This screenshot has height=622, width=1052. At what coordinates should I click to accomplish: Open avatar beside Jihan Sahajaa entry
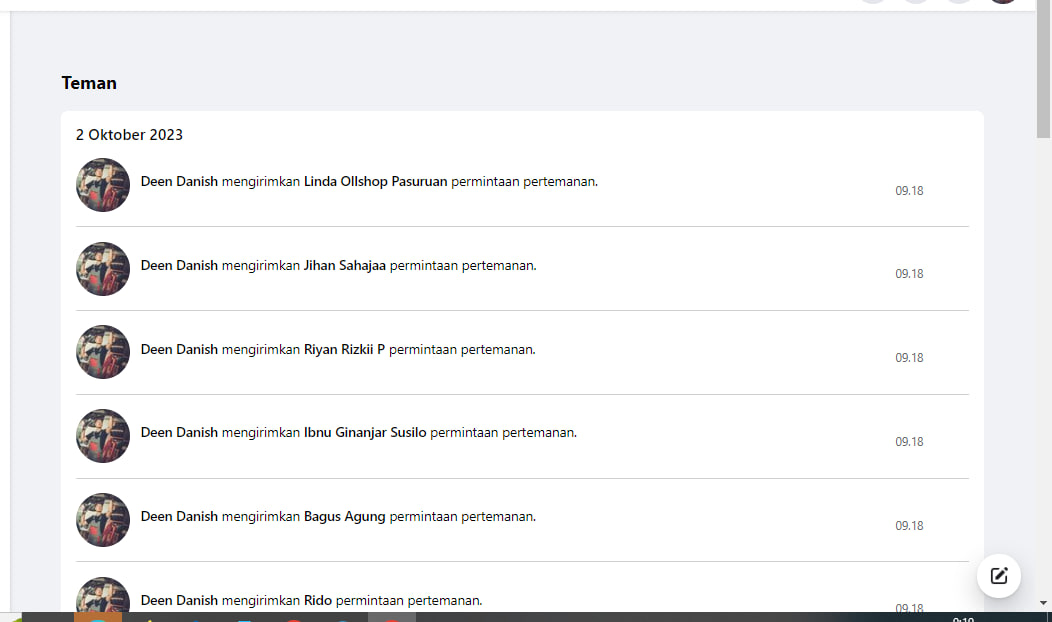click(103, 269)
